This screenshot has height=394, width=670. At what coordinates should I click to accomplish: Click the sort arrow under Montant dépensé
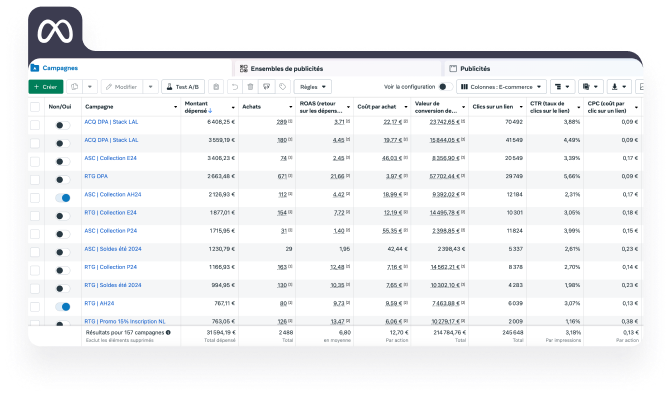(210, 111)
